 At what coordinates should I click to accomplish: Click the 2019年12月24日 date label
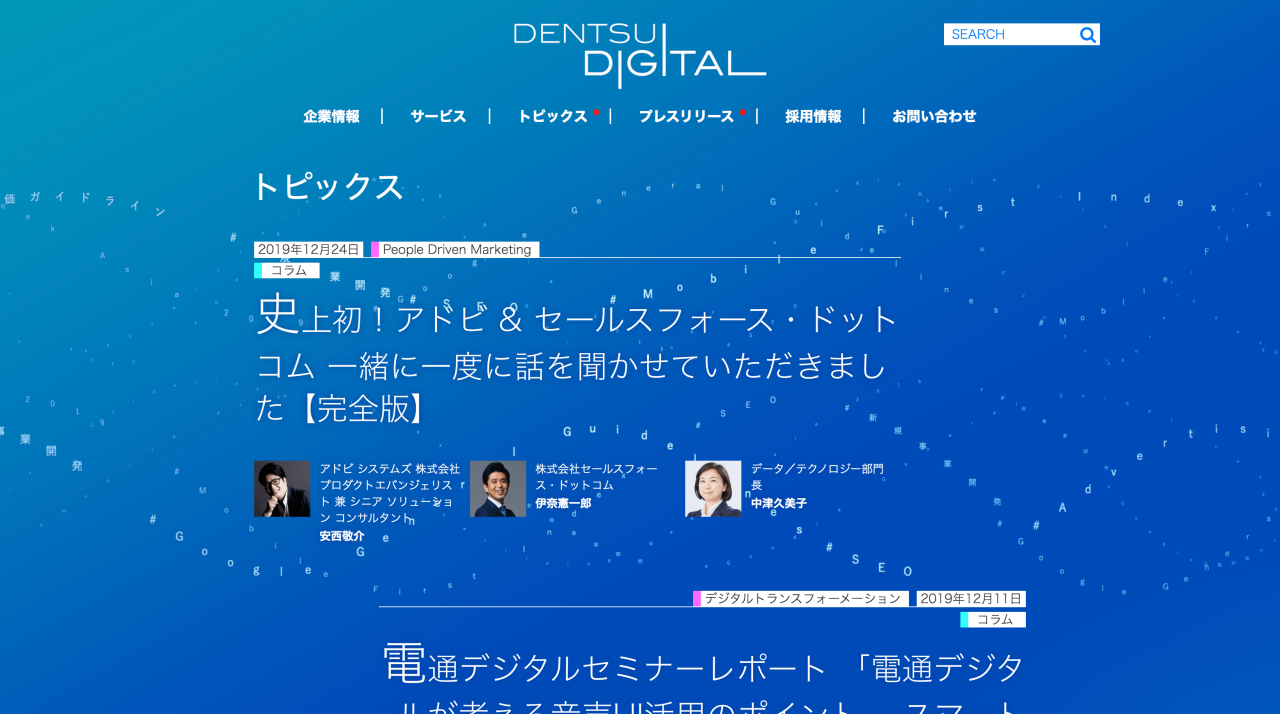pos(308,250)
